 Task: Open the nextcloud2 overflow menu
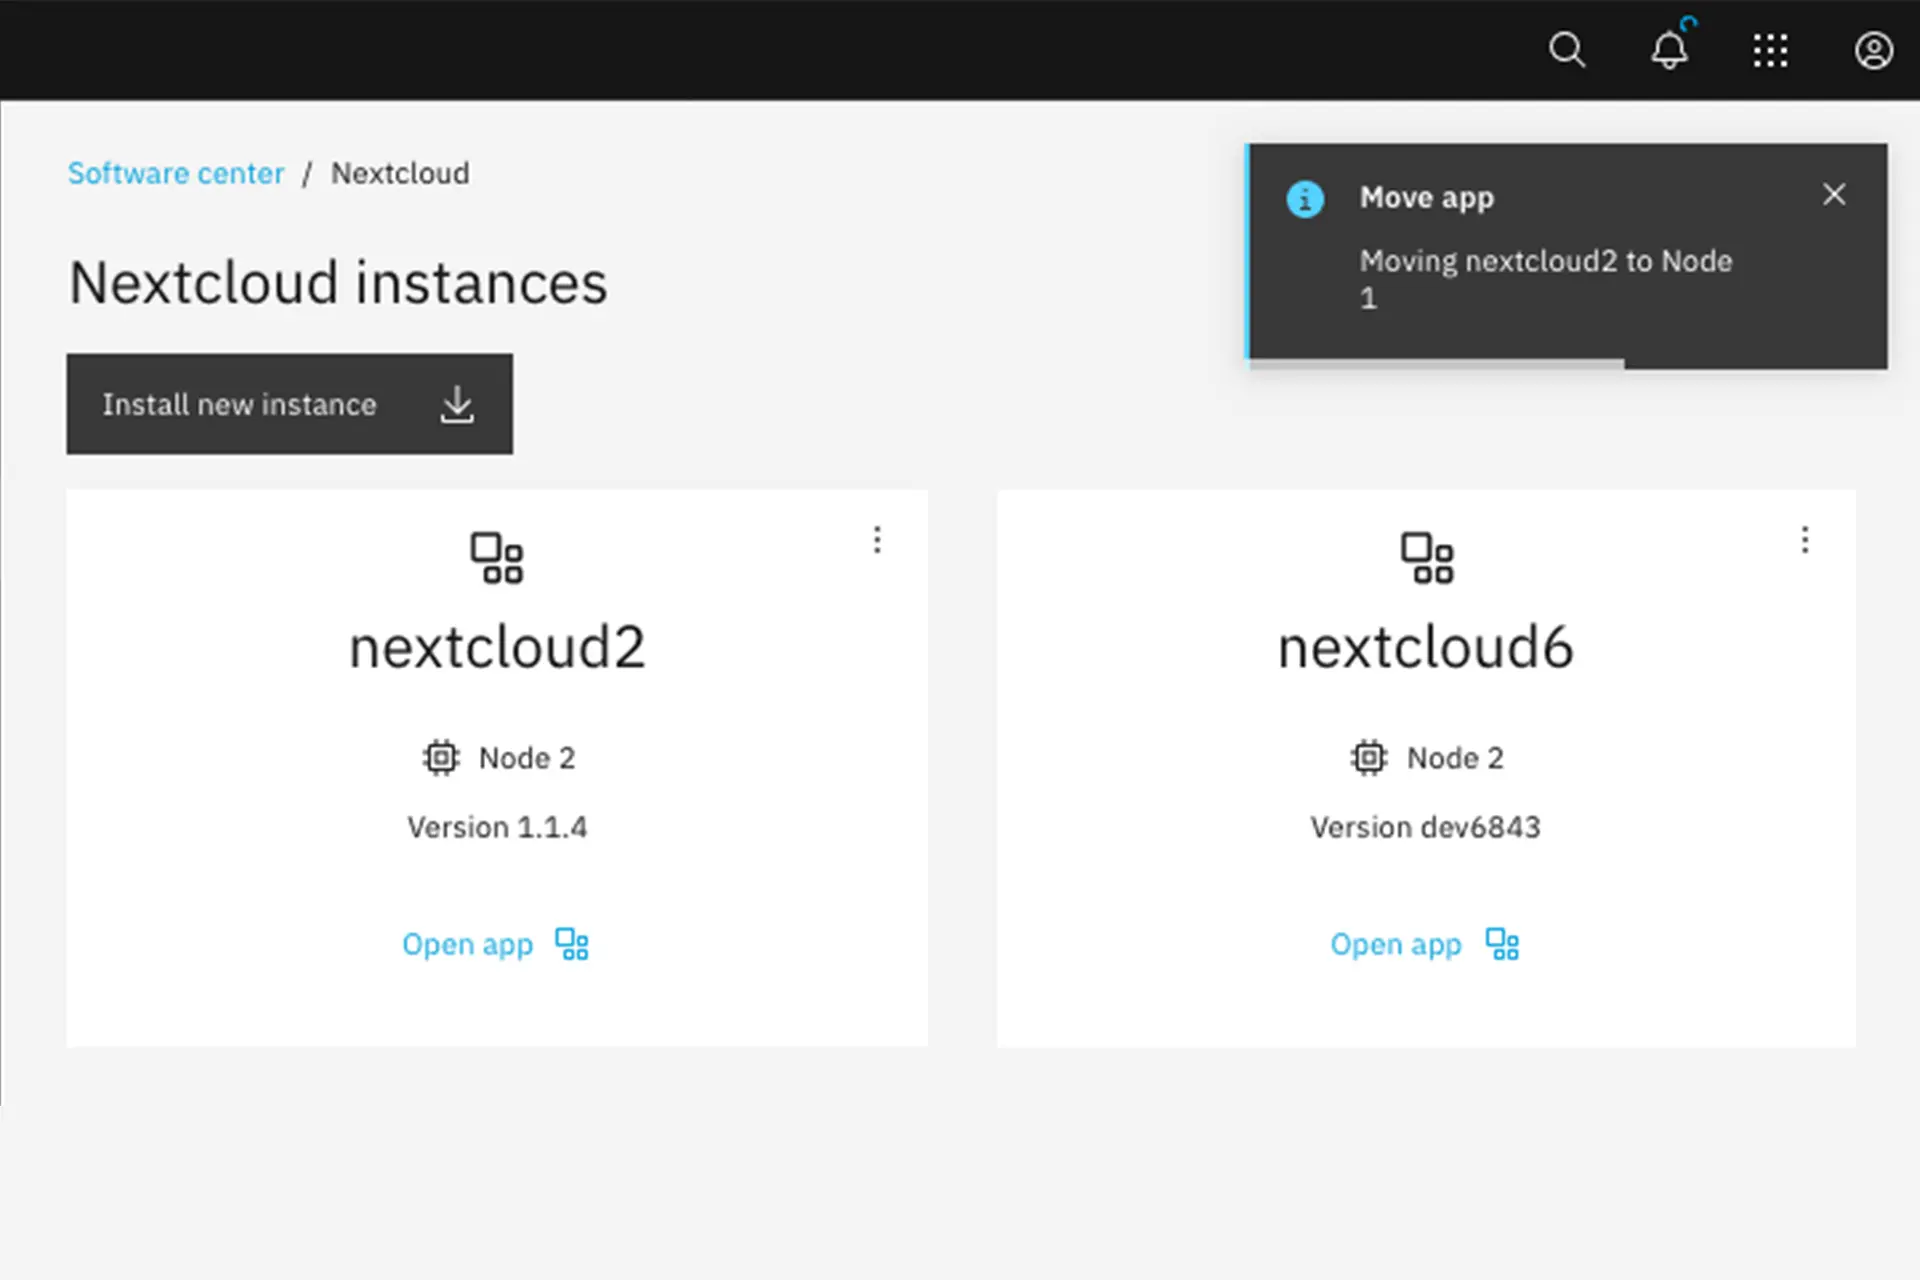[x=877, y=540]
